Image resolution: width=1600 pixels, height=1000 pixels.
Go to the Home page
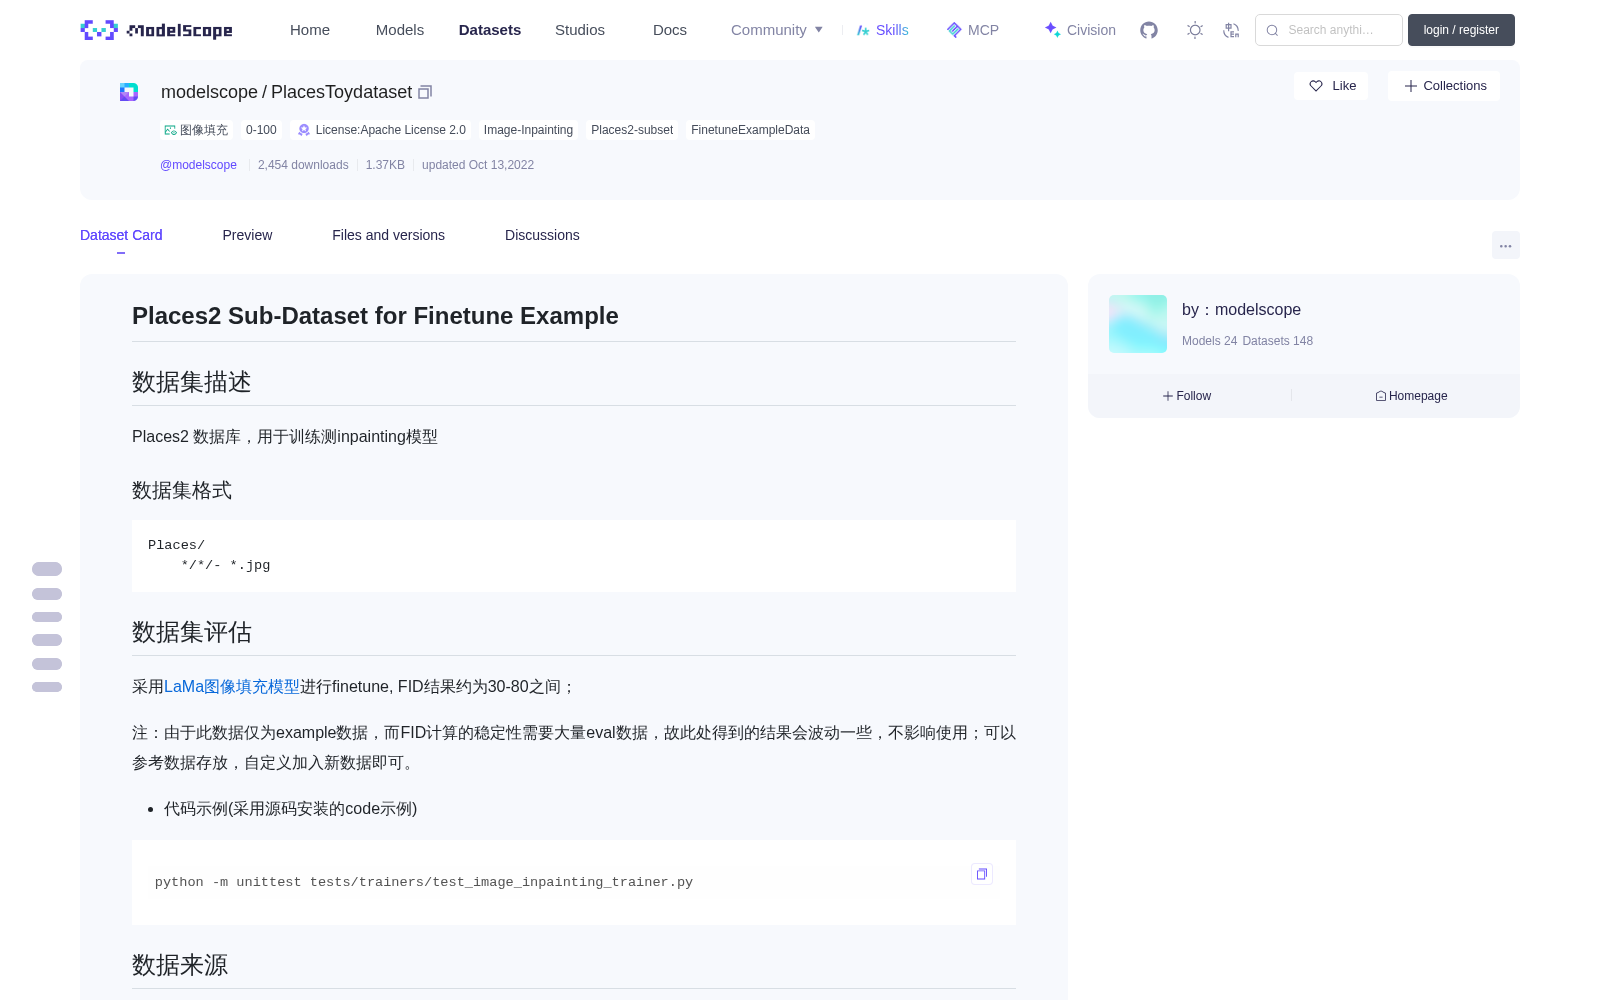(310, 30)
